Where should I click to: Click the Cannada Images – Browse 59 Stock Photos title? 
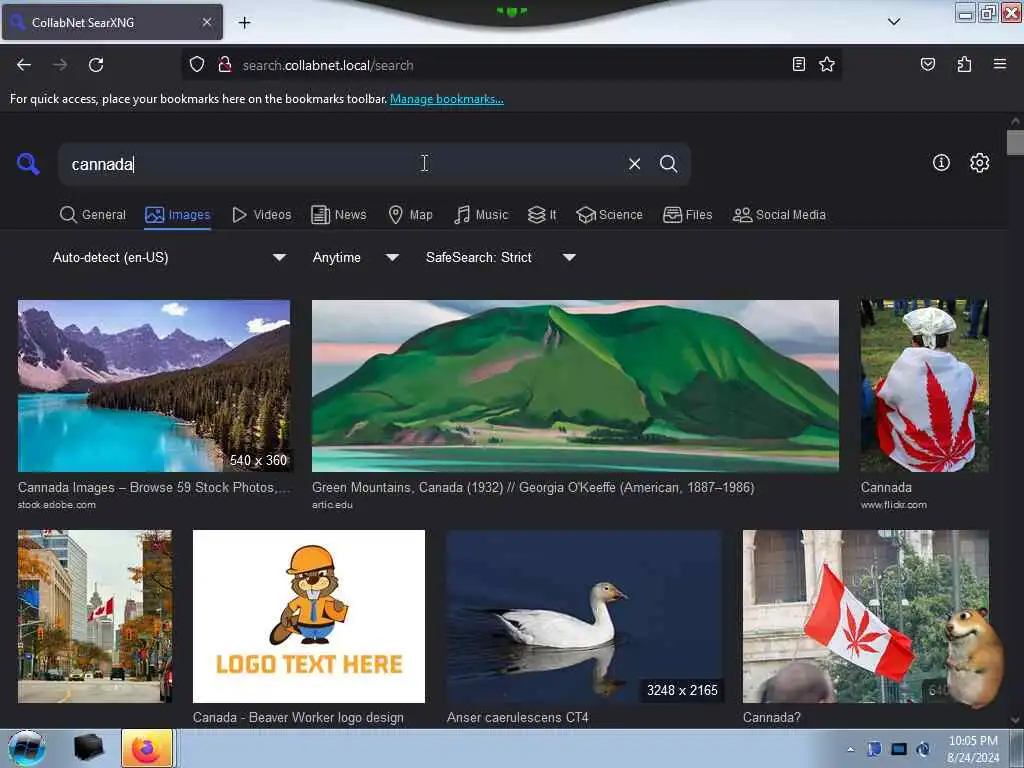pos(154,487)
